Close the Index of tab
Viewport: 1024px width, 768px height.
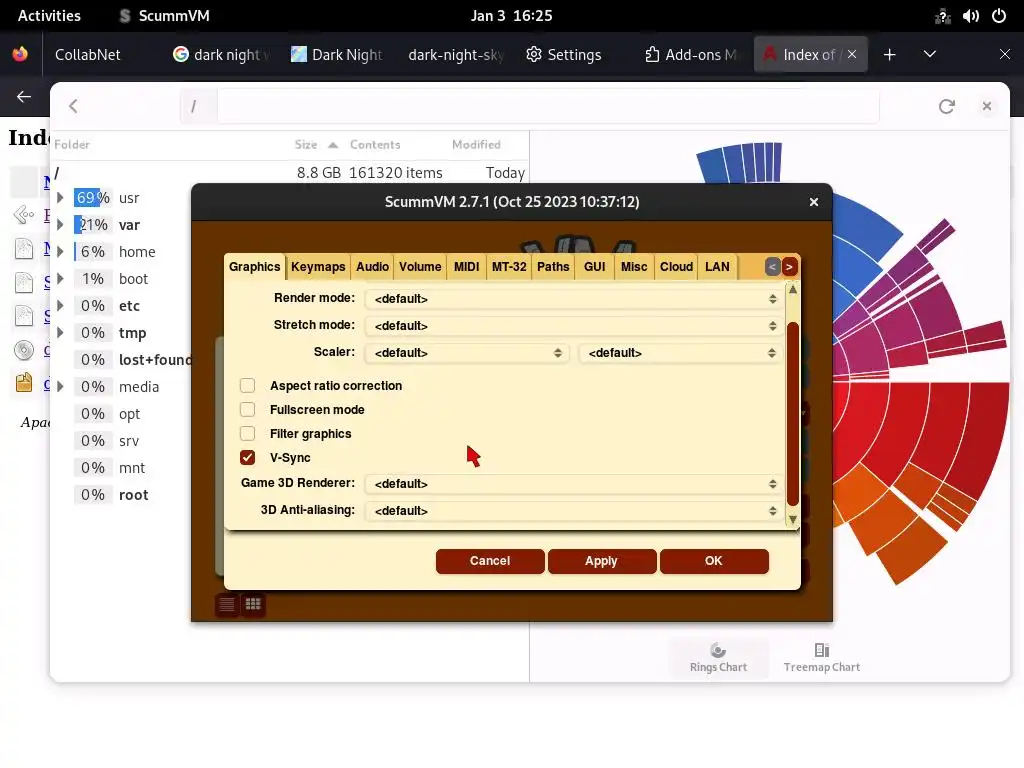(852, 54)
